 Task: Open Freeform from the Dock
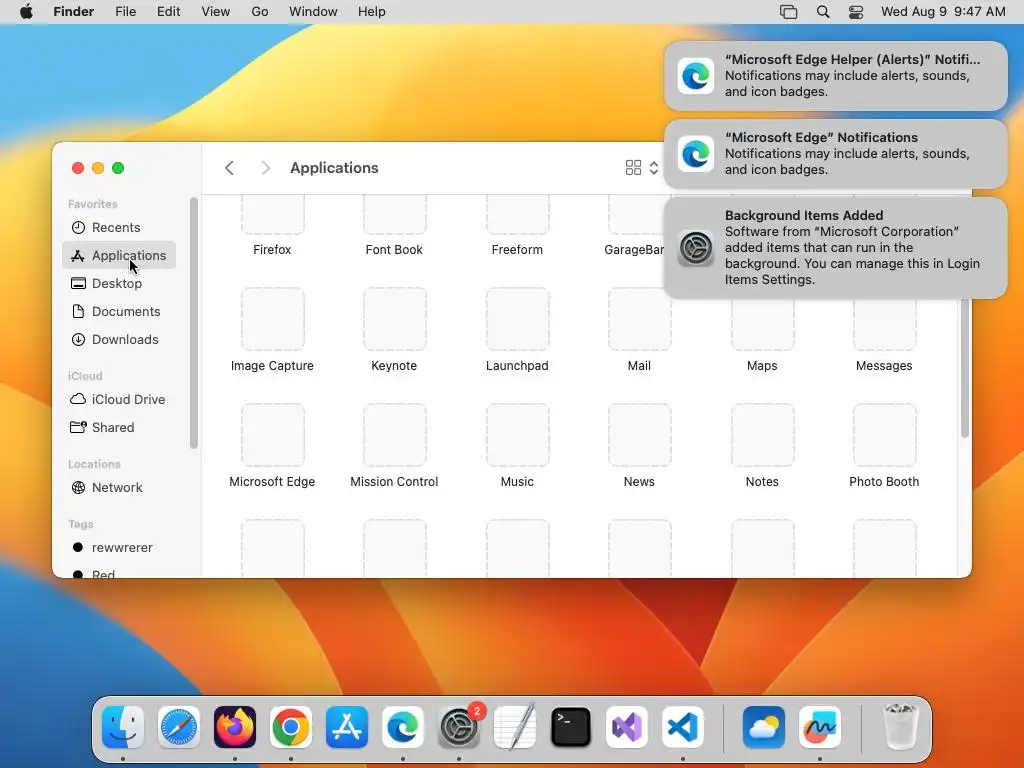coord(820,727)
